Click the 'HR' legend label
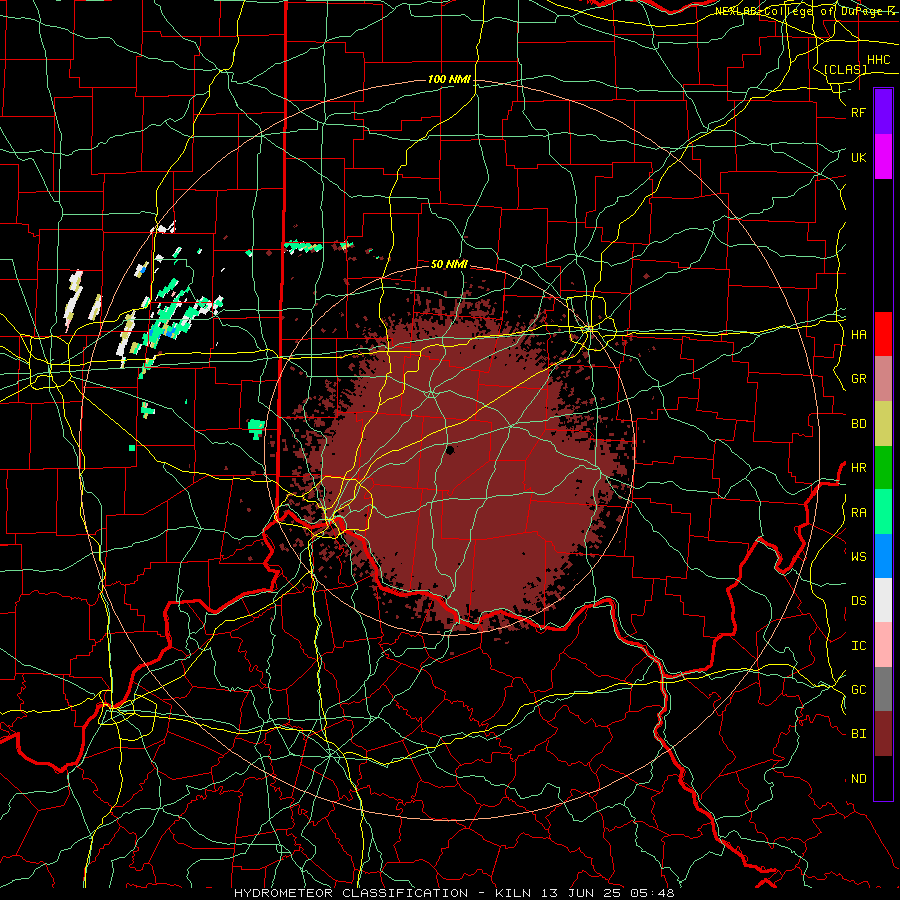 [x=858, y=468]
